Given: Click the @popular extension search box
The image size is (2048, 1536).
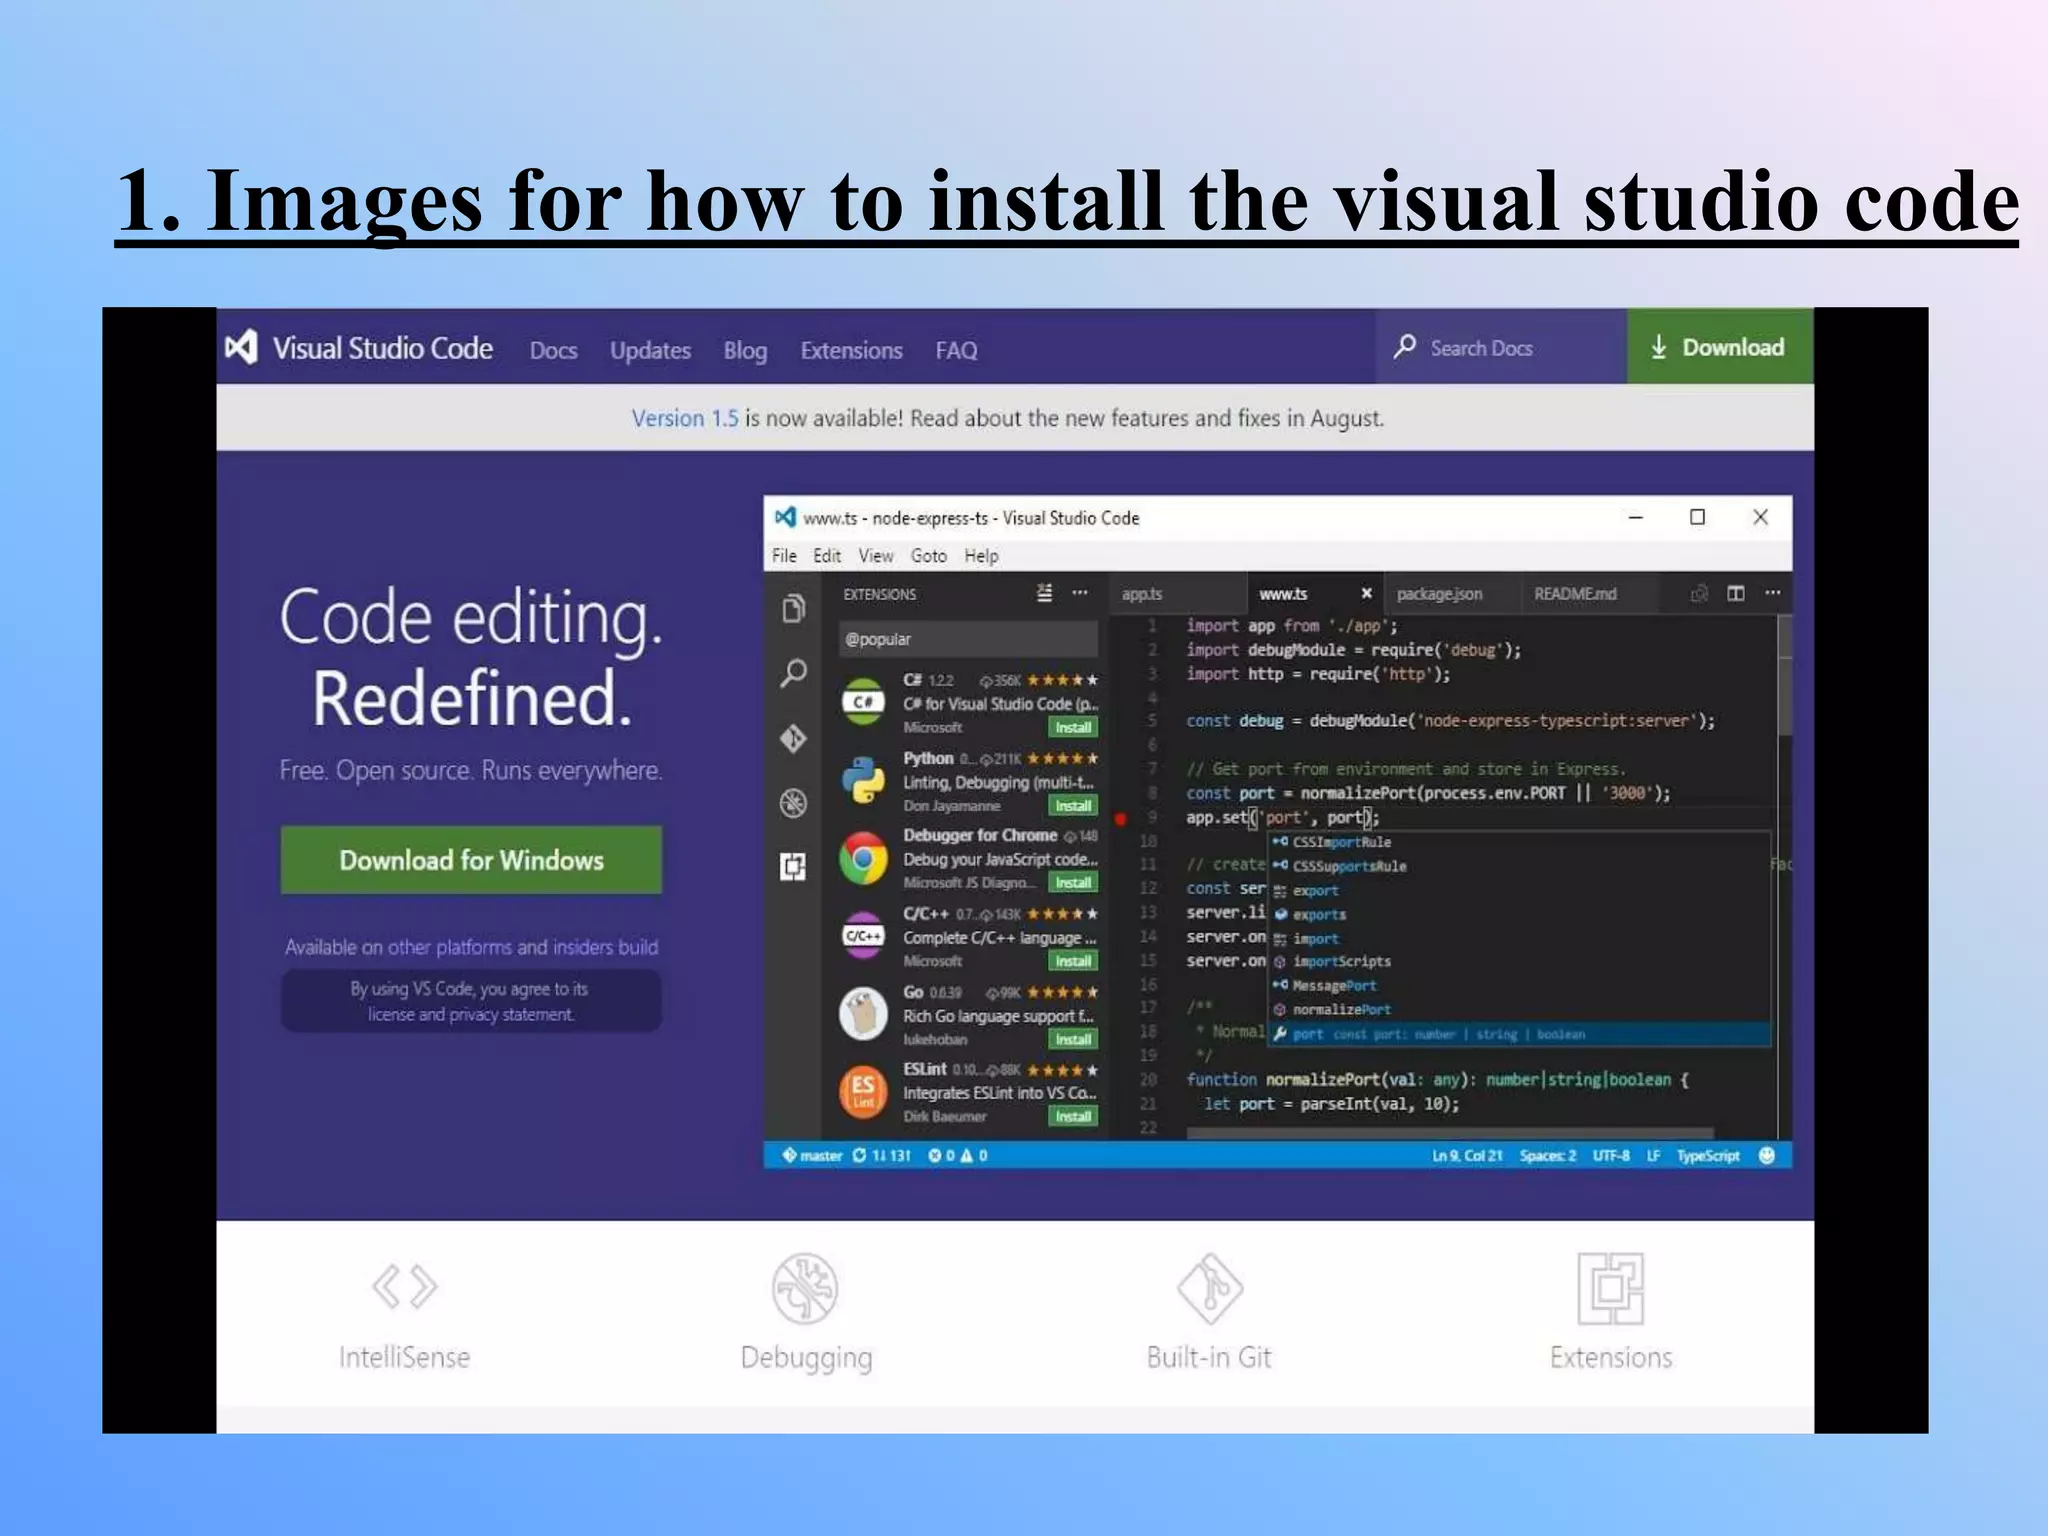Looking at the screenshot, I should (968, 639).
